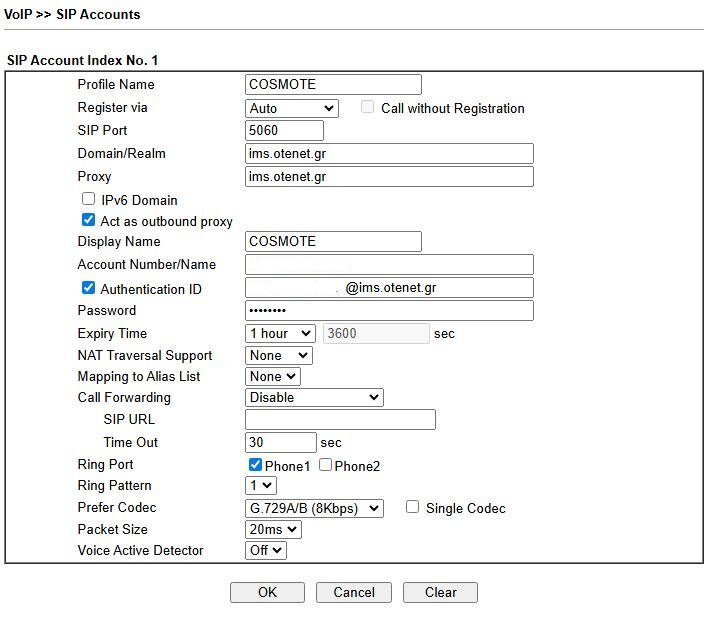Viewport: 722px width, 622px height.
Task: Click the Domain/Realm input field
Action: tap(390, 153)
